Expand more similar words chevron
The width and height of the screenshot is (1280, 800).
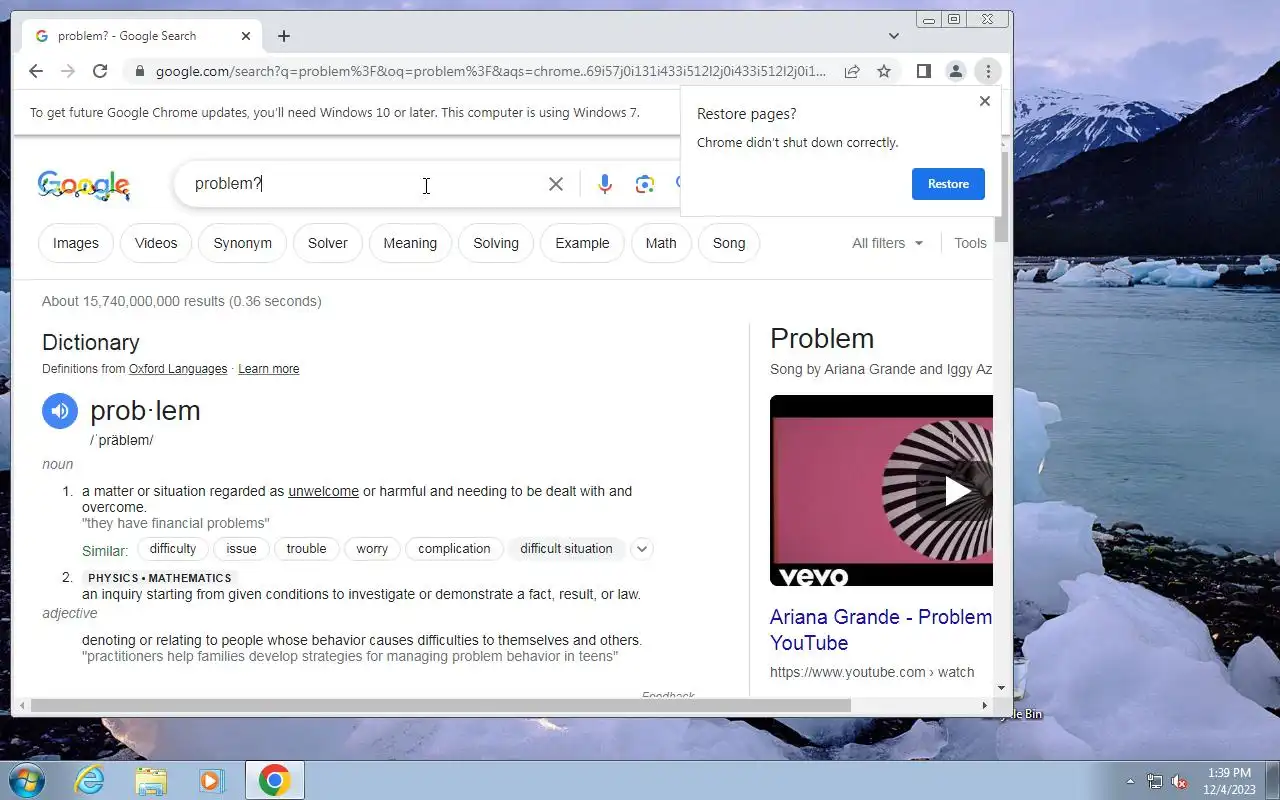(x=642, y=549)
